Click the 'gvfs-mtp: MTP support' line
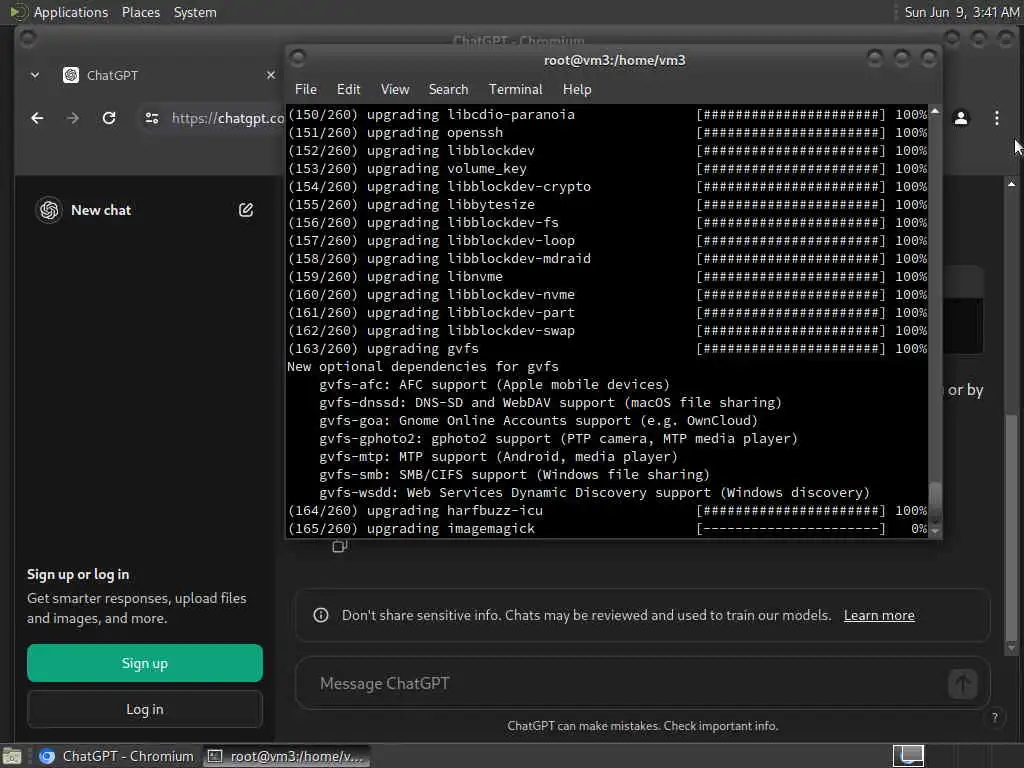This screenshot has width=1024, height=768. pyautogui.click(x=498, y=457)
